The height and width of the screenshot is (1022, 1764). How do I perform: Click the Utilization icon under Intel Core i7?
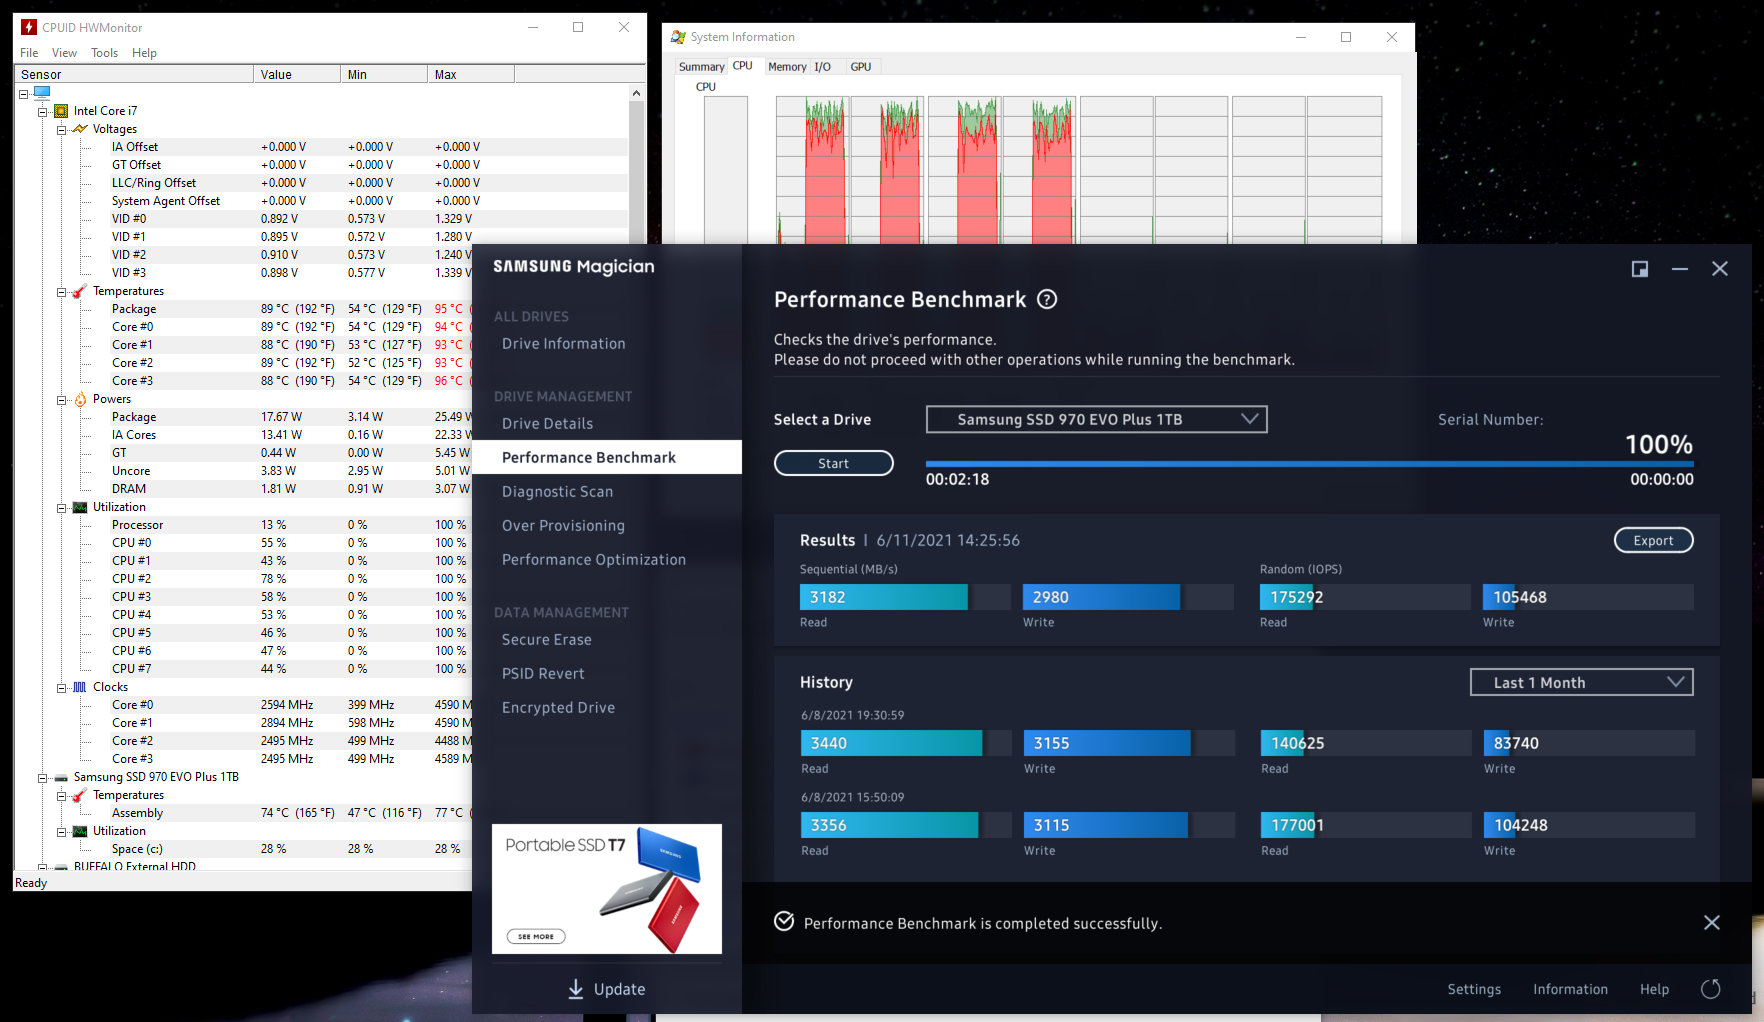[x=80, y=507]
